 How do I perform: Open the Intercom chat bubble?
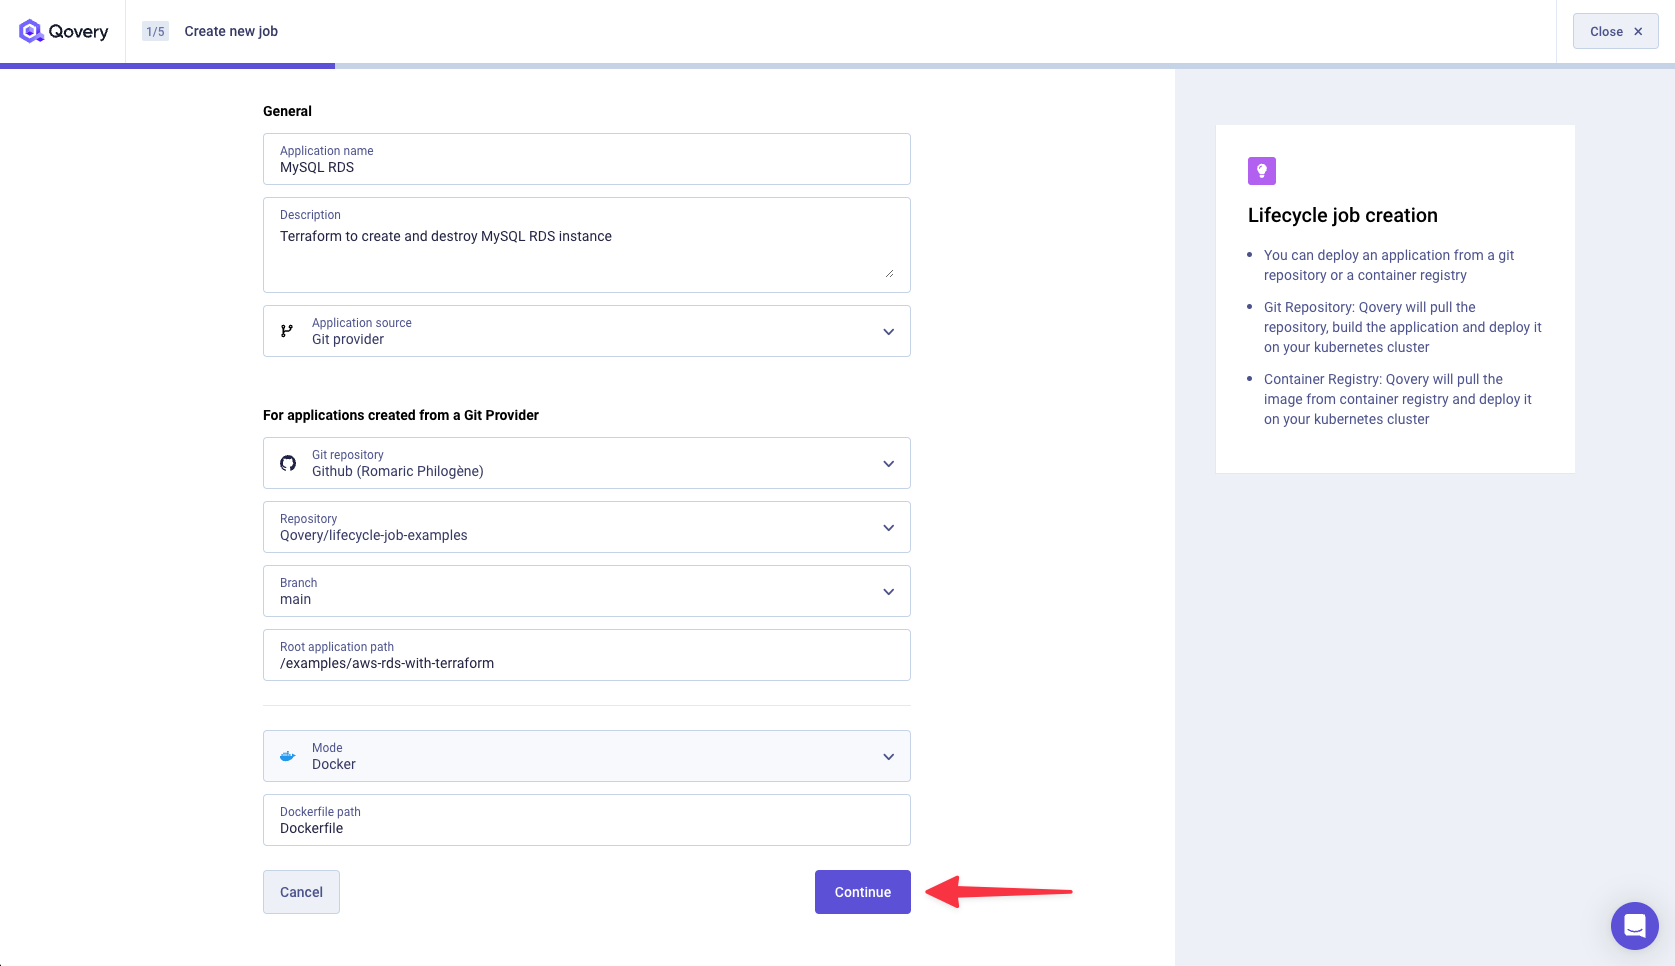(x=1634, y=926)
